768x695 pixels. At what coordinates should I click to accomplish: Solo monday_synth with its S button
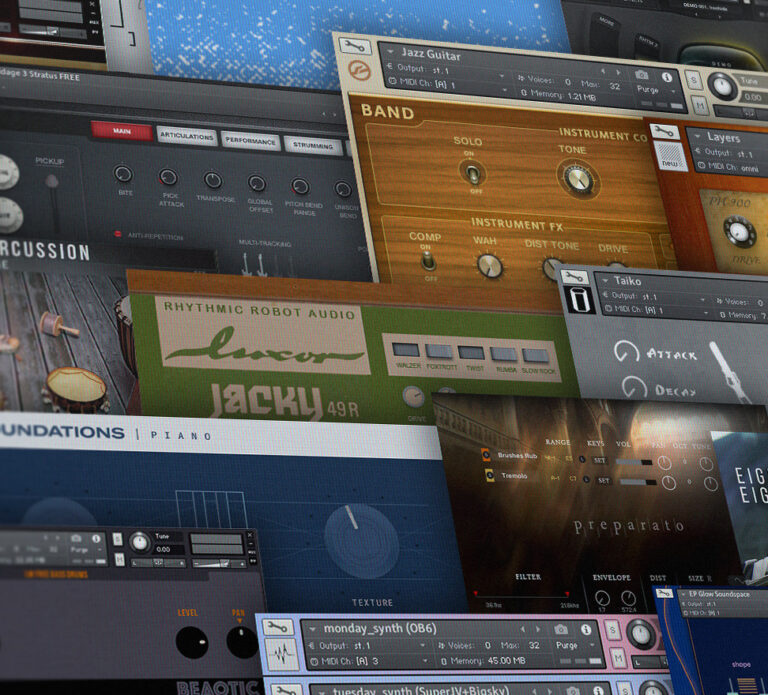click(x=613, y=630)
